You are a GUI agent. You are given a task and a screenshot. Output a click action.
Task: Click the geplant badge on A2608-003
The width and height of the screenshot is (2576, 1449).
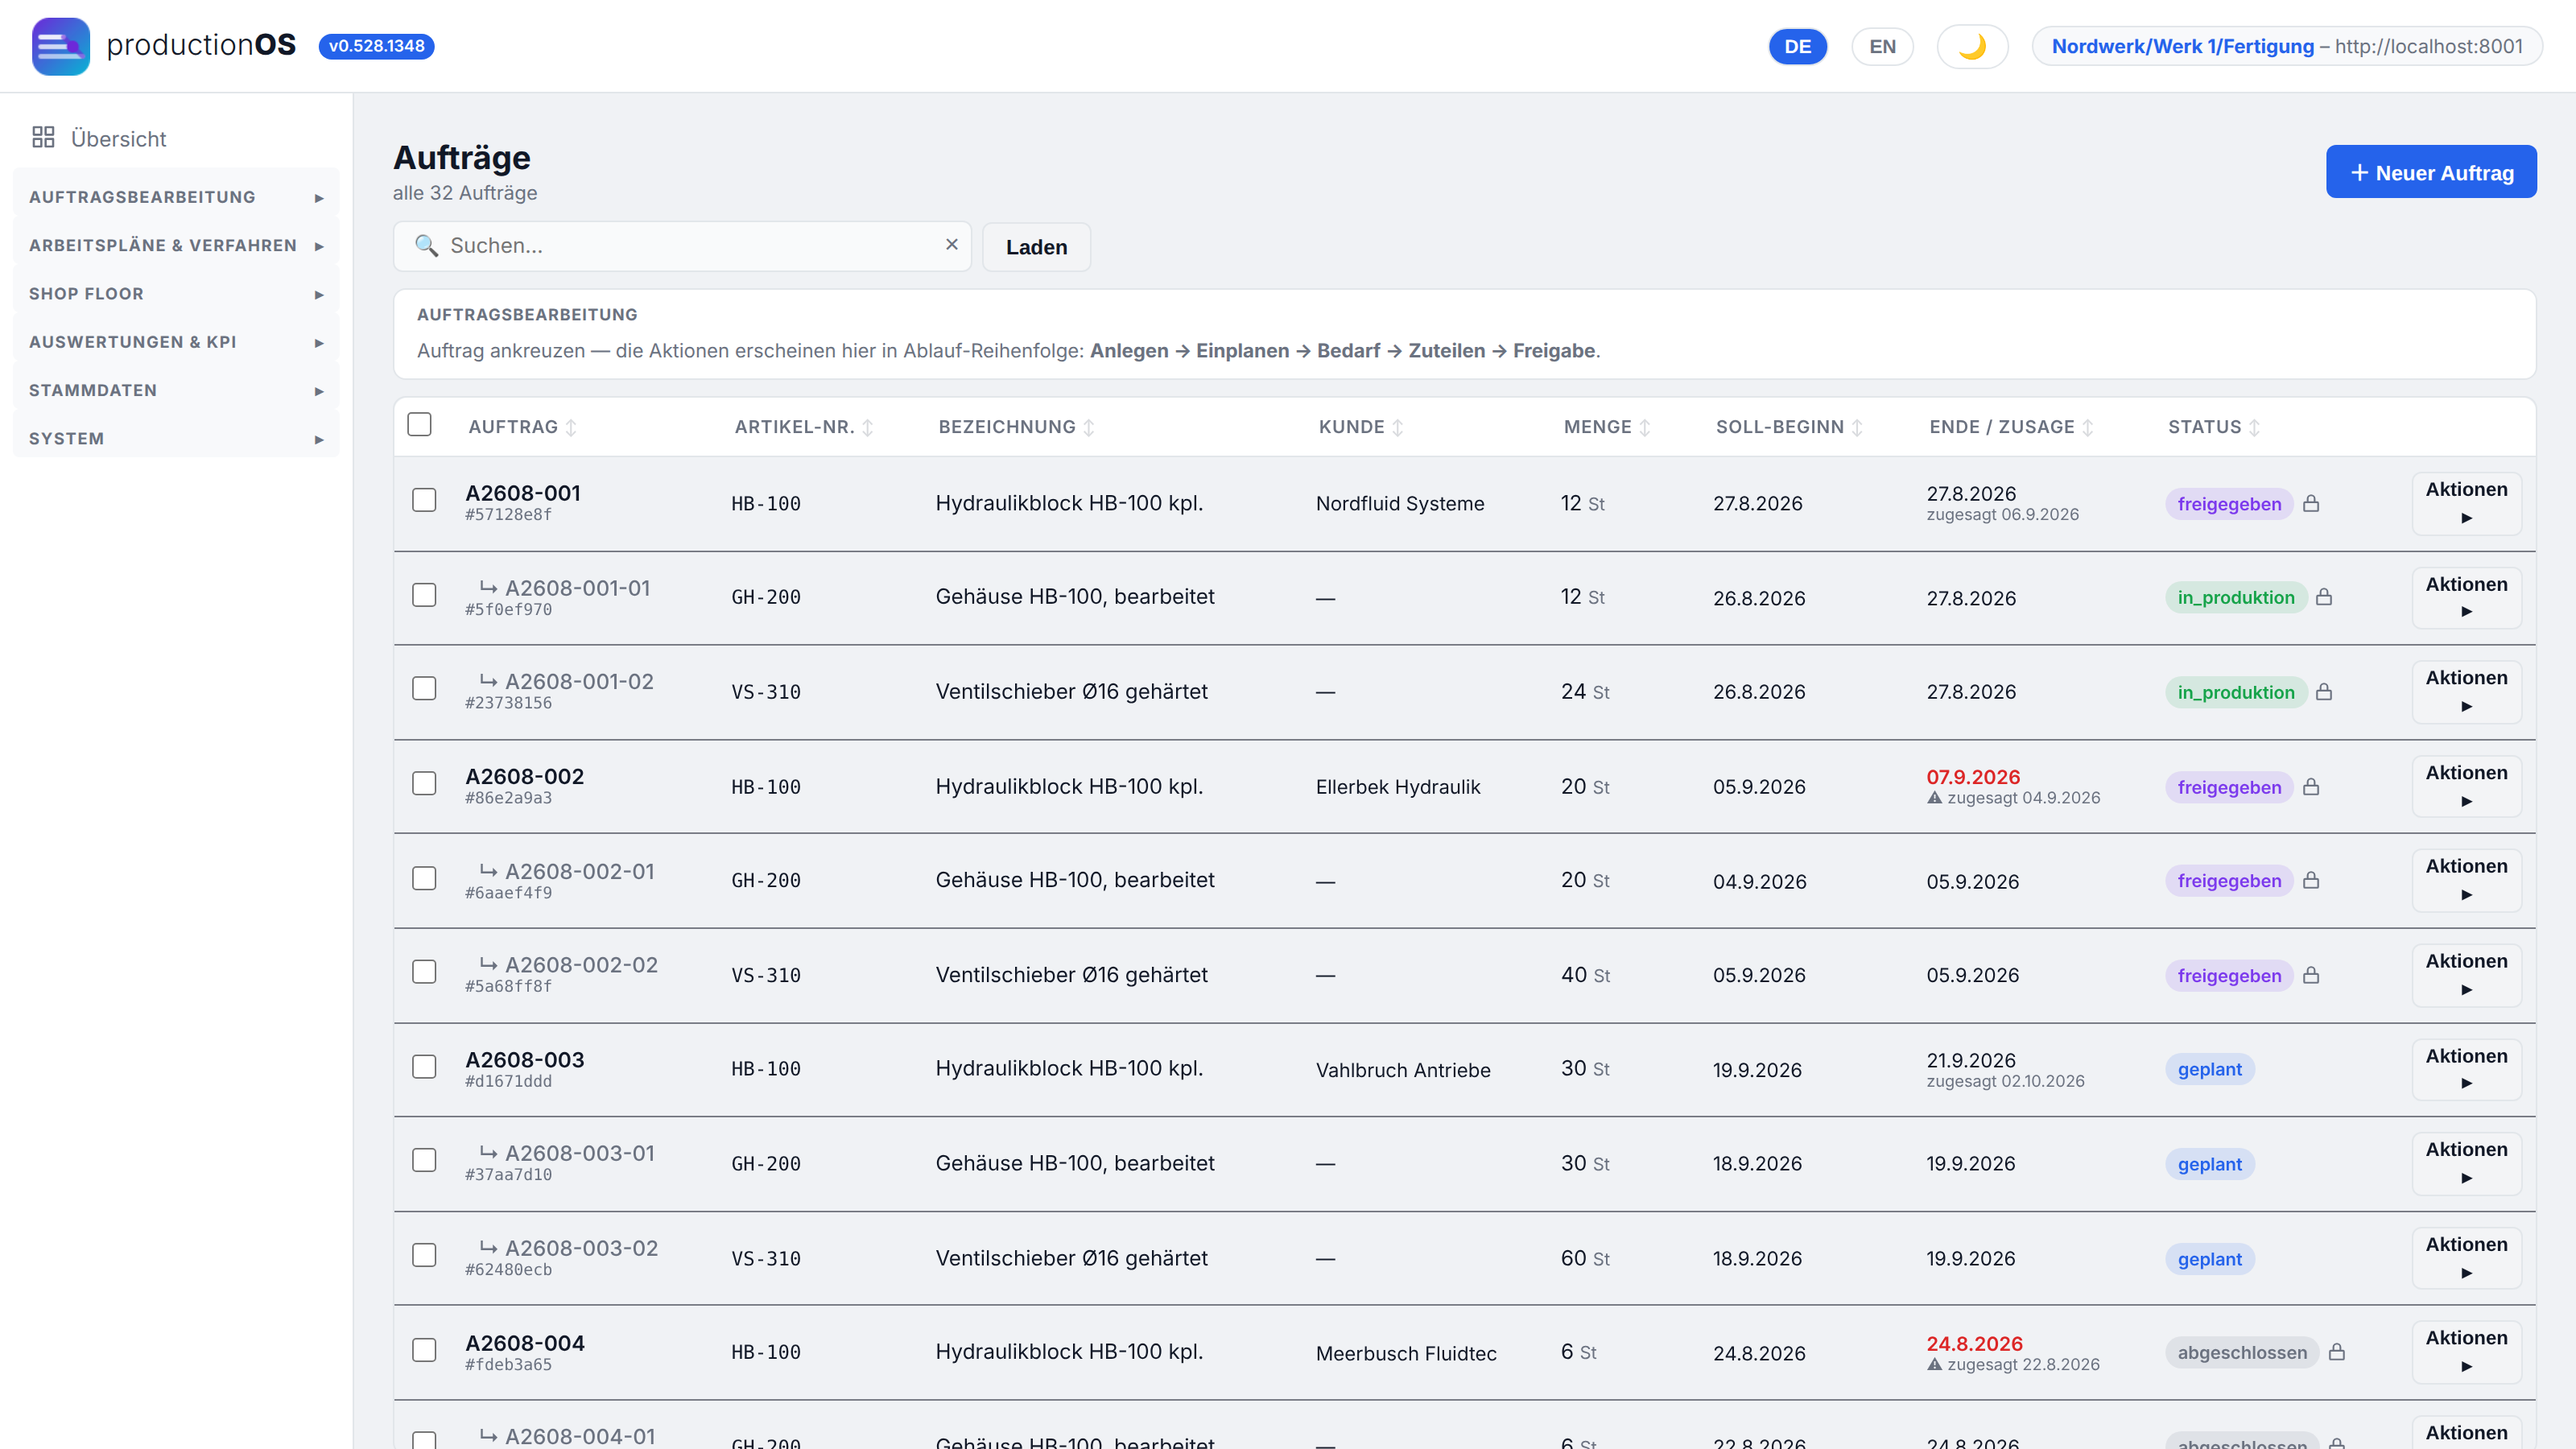2209,1069
